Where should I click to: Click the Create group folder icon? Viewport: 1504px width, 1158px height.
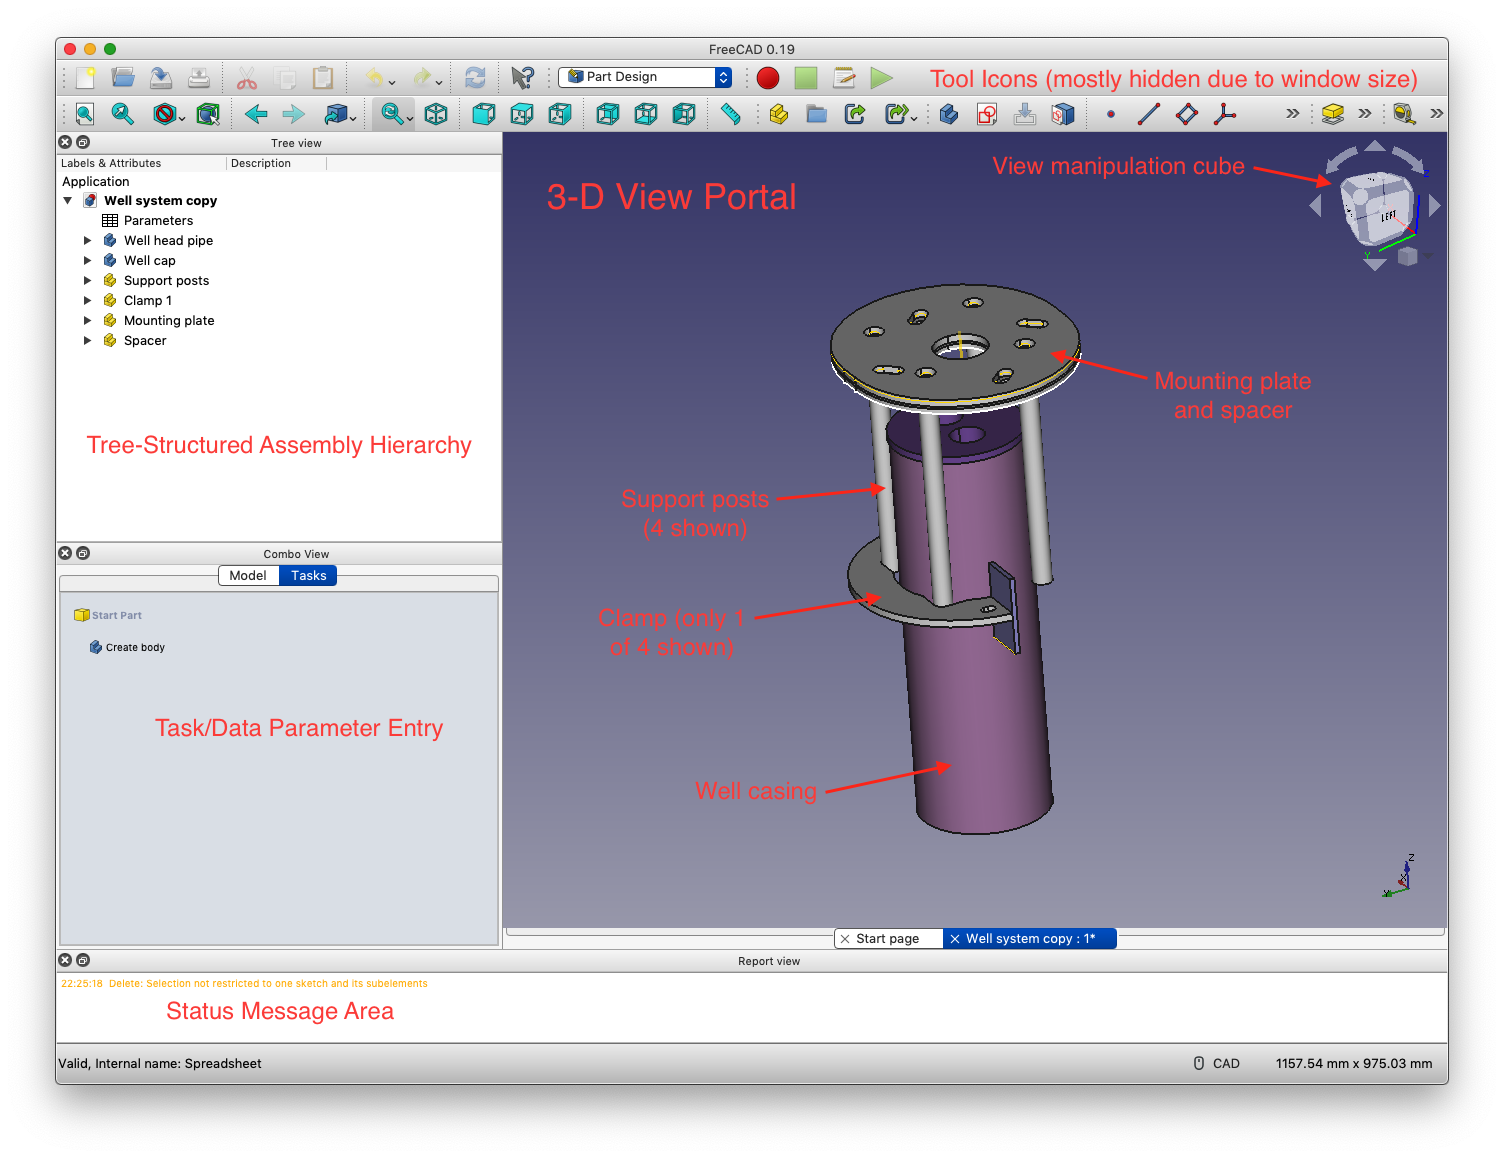817,114
